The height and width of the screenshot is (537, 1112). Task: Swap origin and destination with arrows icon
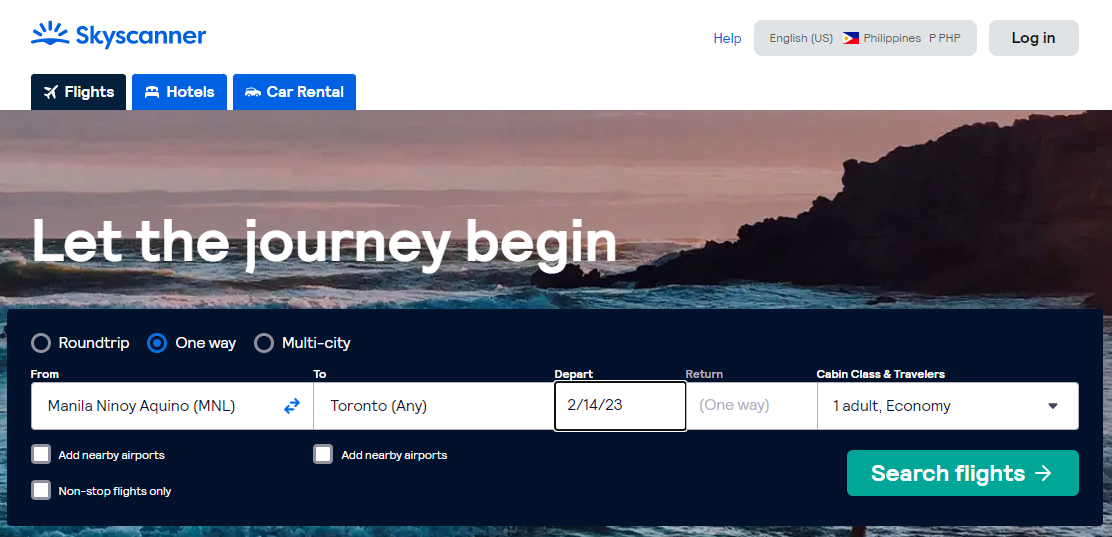(292, 406)
